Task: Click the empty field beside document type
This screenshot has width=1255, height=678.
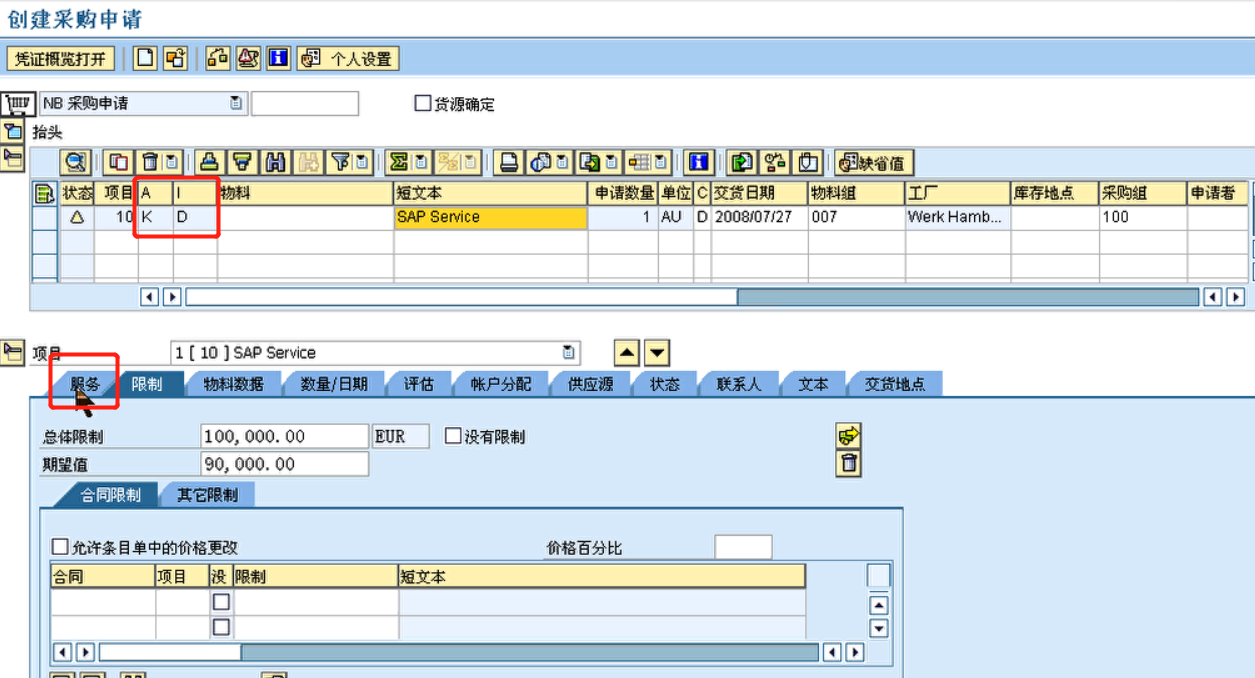Action: (x=305, y=103)
